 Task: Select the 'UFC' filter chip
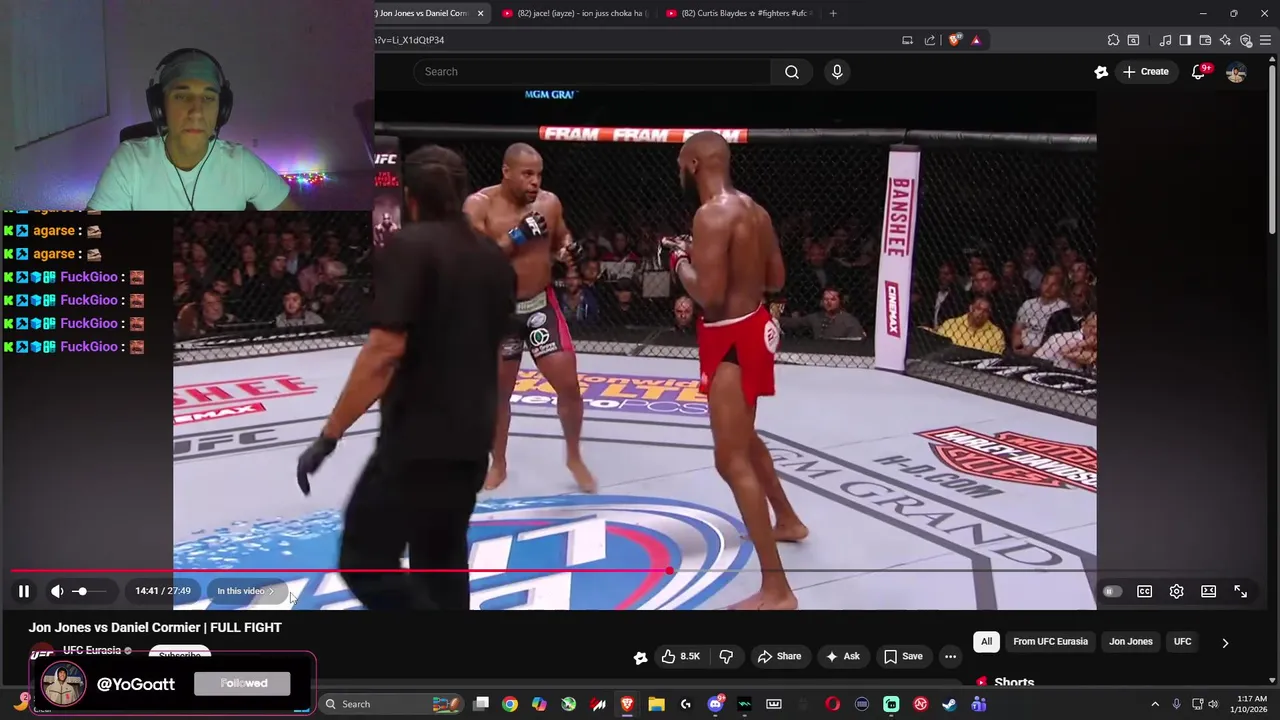[x=1182, y=642]
